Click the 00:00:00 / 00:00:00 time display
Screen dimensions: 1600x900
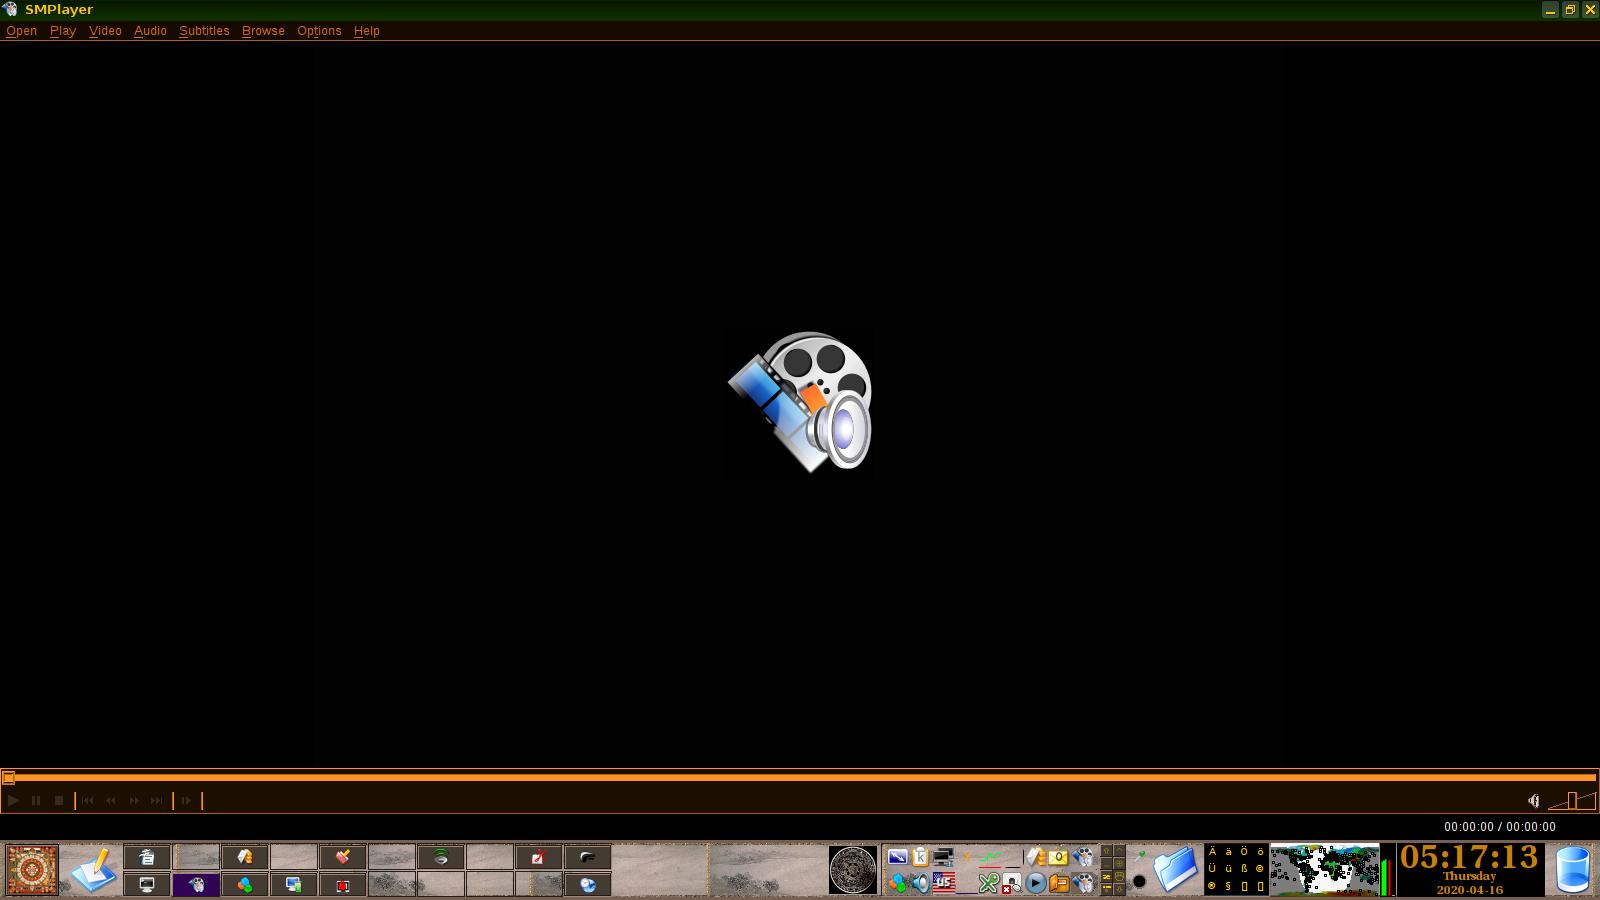coord(1499,827)
